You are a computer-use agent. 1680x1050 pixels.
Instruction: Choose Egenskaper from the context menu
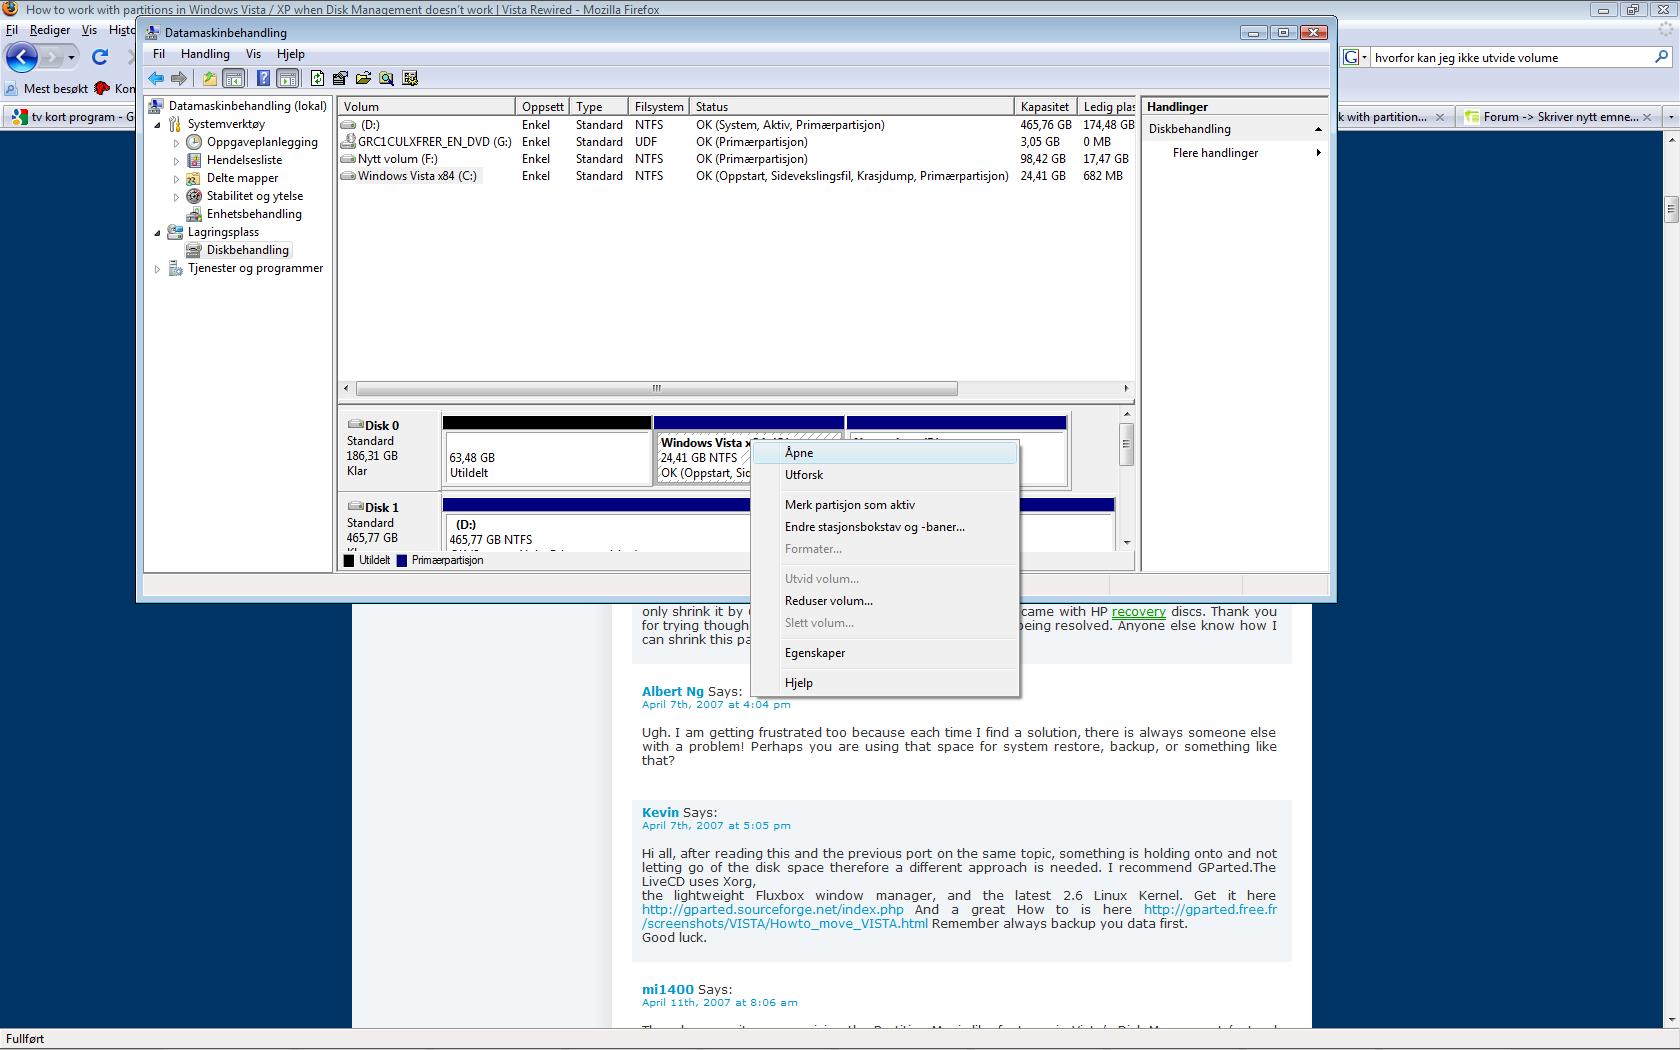coord(885,653)
